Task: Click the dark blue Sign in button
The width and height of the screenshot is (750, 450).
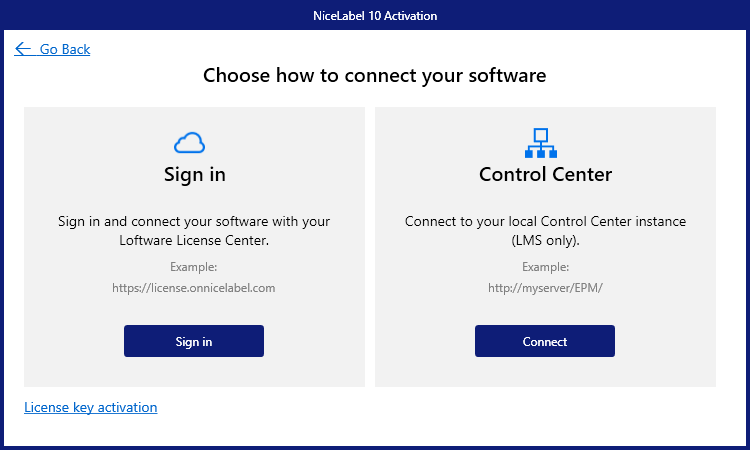Action: [194, 341]
